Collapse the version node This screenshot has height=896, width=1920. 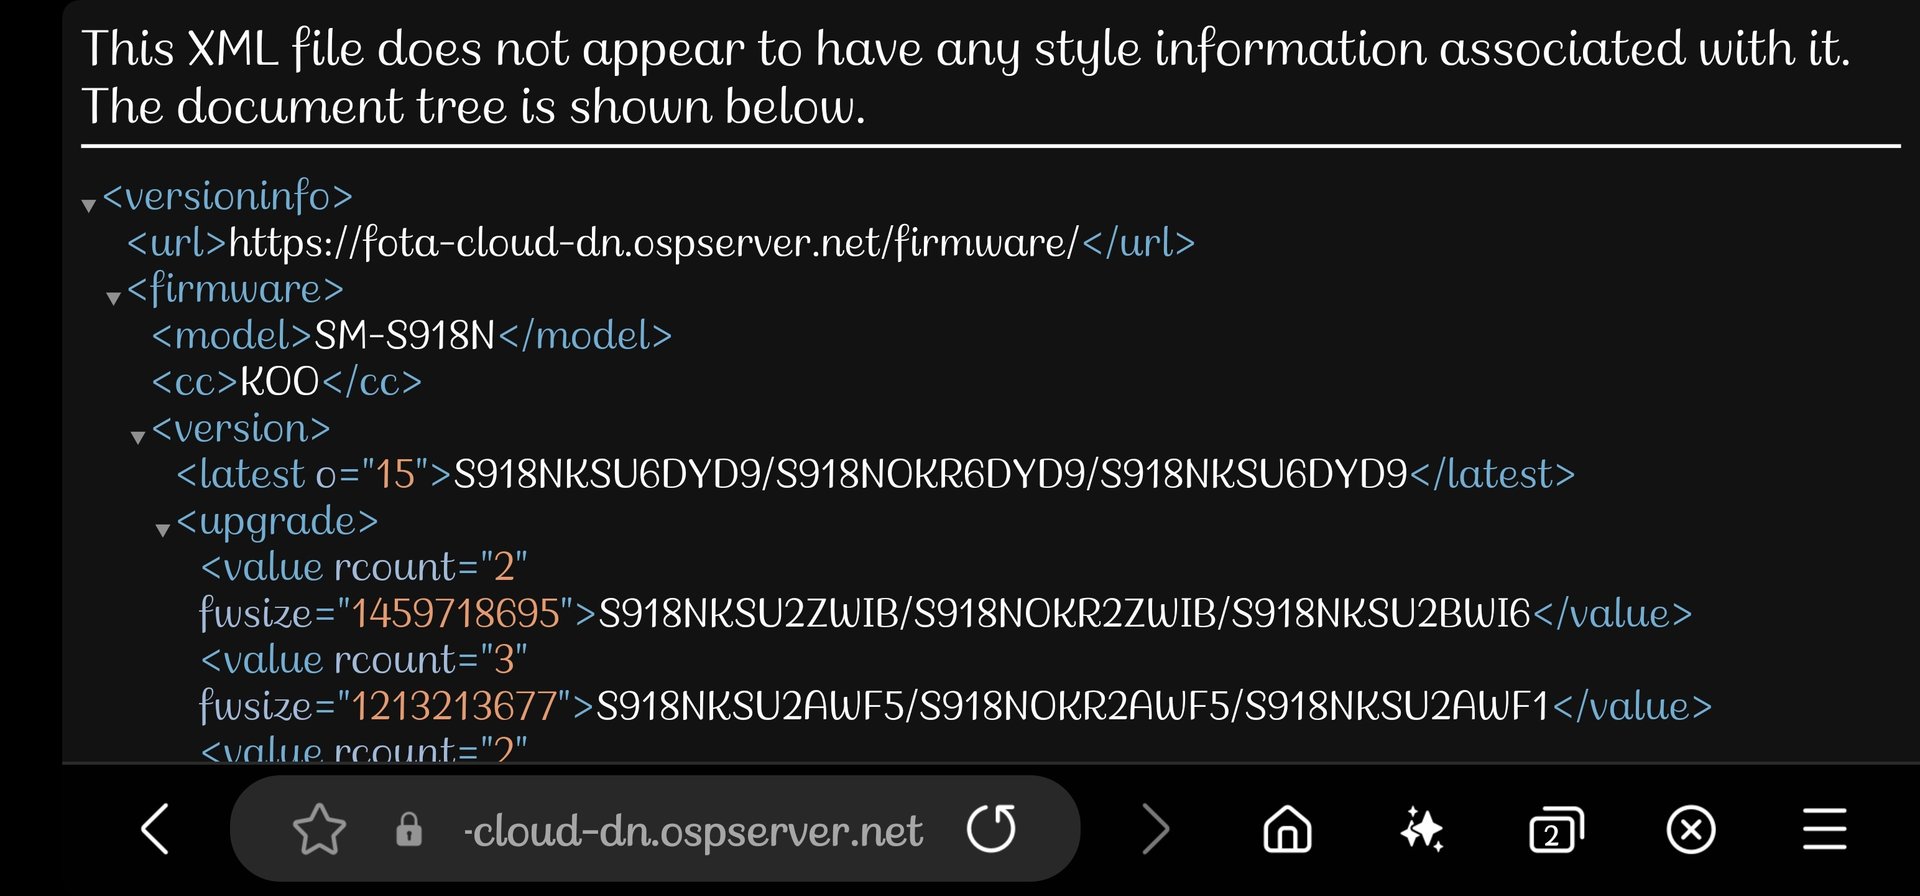click(138, 437)
